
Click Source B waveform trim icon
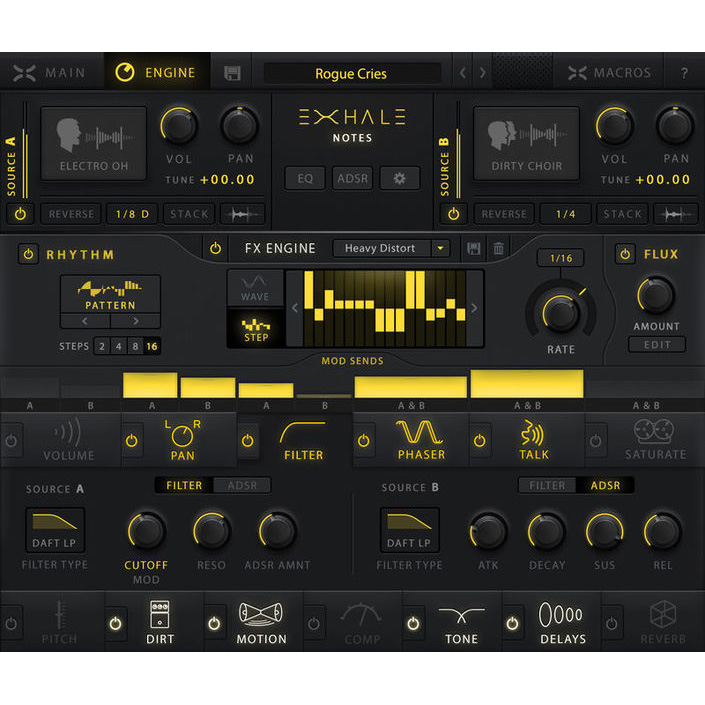coord(675,214)
